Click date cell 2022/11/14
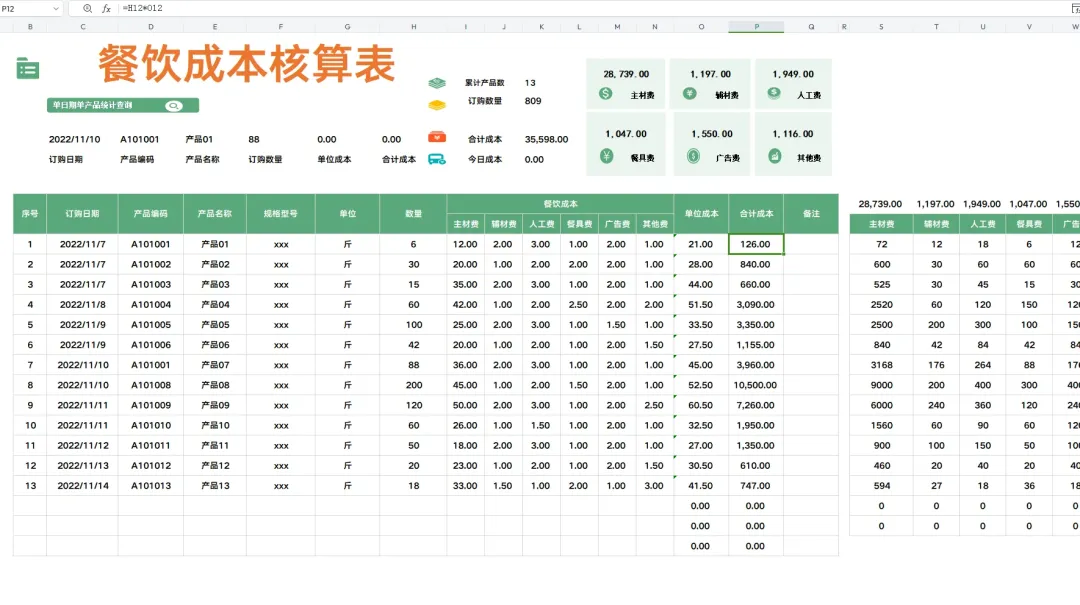 [x=83, y=486]
